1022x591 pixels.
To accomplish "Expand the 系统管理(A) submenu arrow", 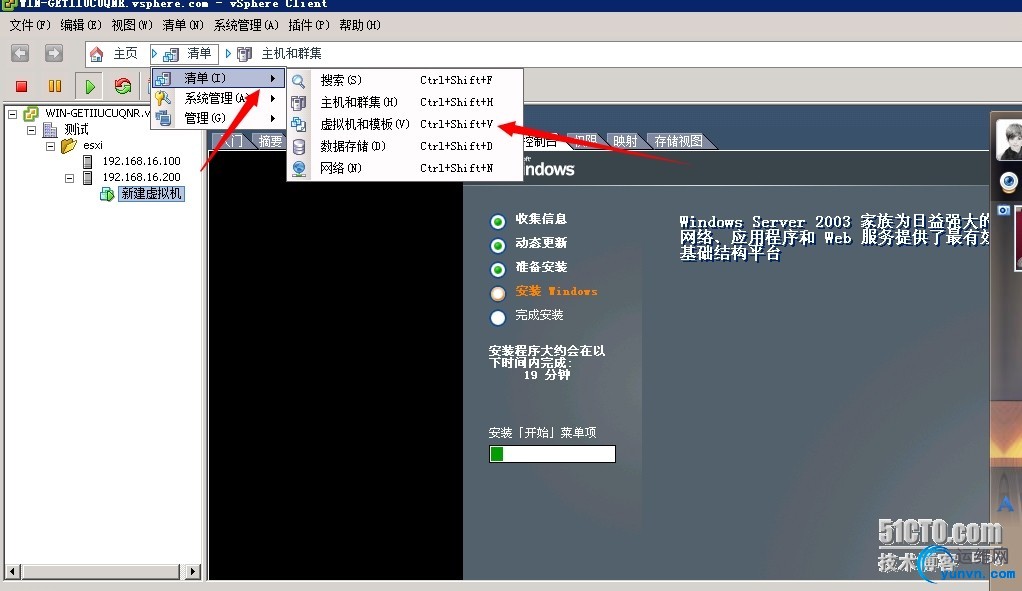I will tap(273, 98).
